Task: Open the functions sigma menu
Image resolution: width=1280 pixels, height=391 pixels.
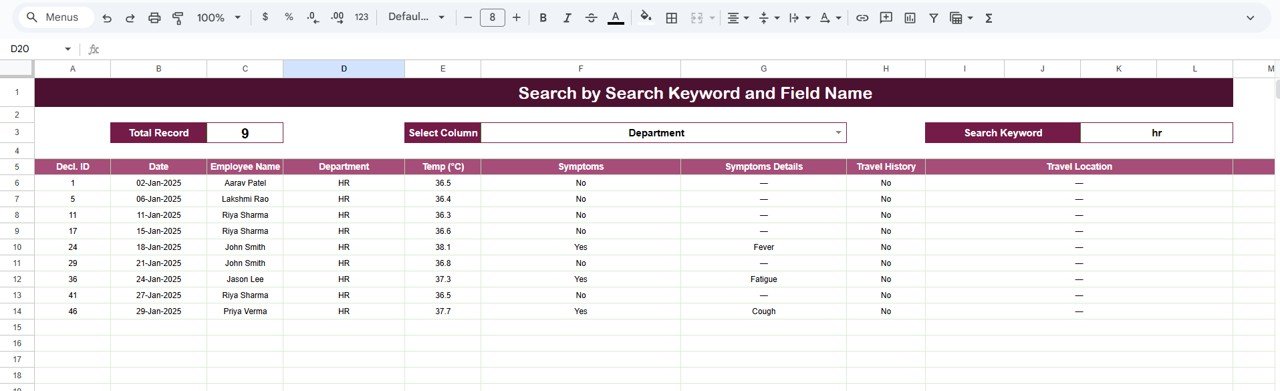Action: [x=988, y=18]
